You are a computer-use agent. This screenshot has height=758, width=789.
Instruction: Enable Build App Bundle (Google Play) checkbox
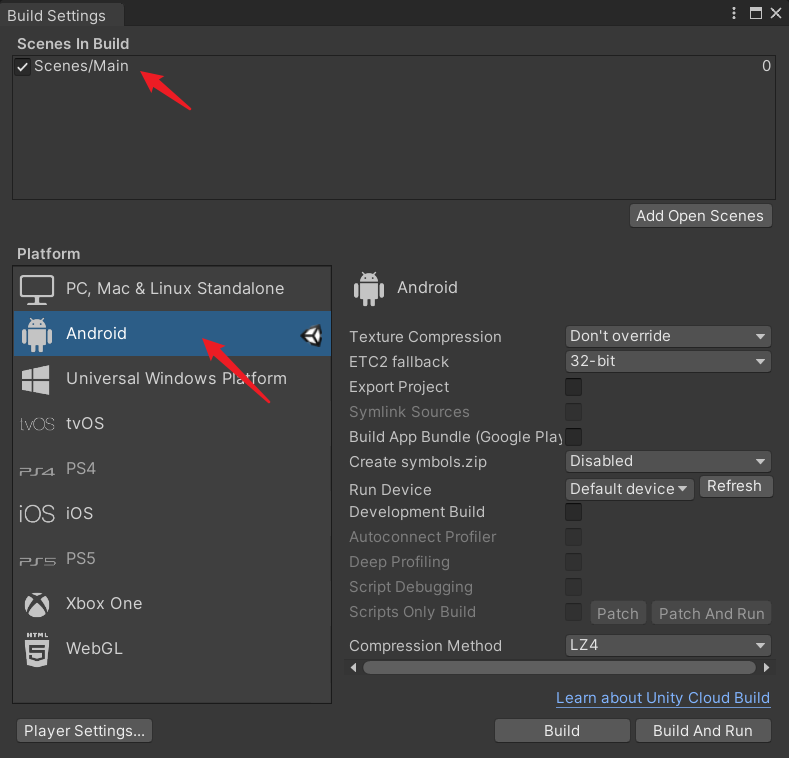coord(573,437)
